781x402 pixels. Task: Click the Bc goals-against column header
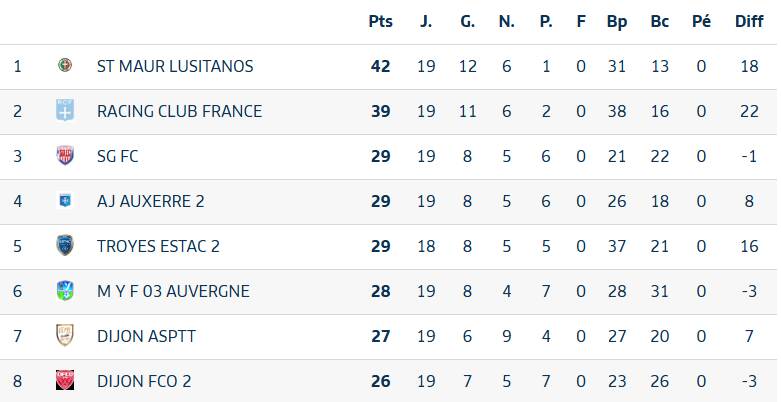pyautogui.click(x=659, y=21)
